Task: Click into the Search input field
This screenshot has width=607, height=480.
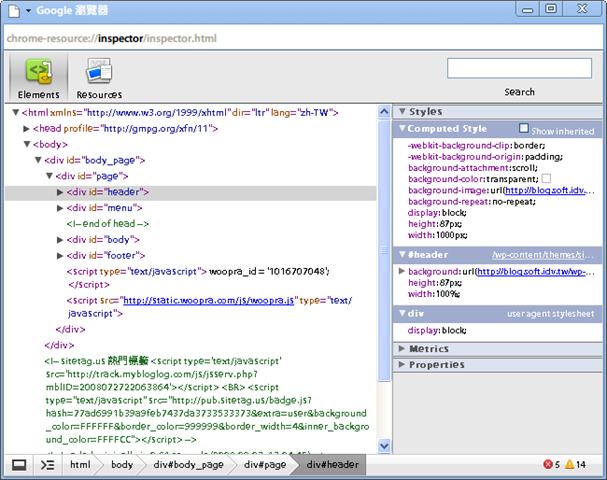Action: point(519,69)
